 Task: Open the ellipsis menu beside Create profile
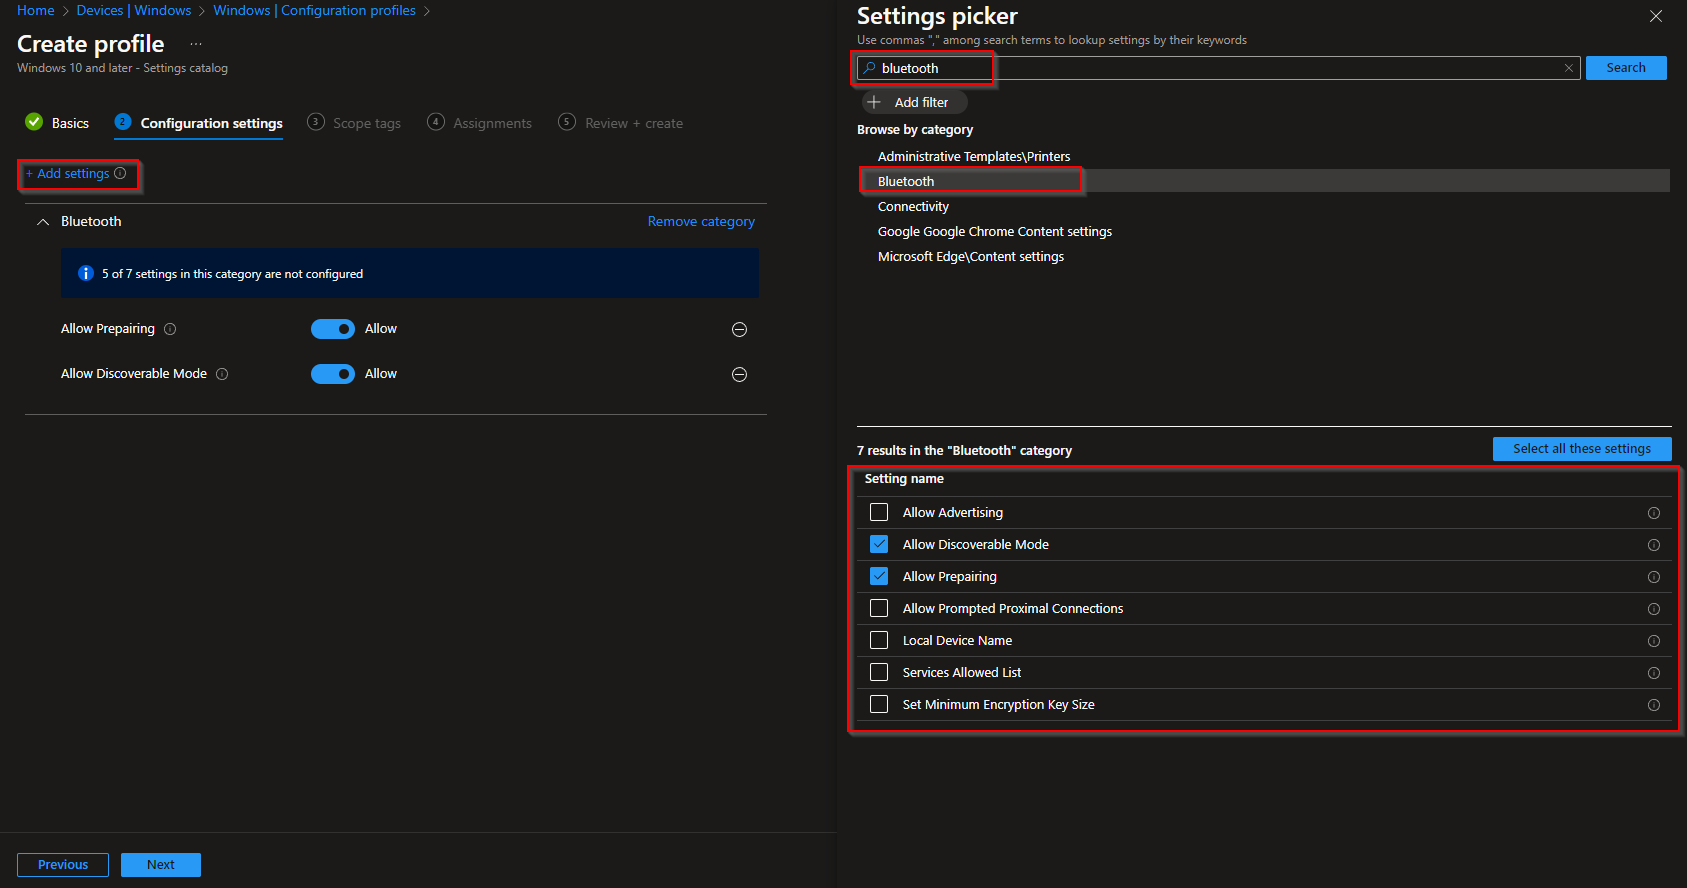[196, 44]
